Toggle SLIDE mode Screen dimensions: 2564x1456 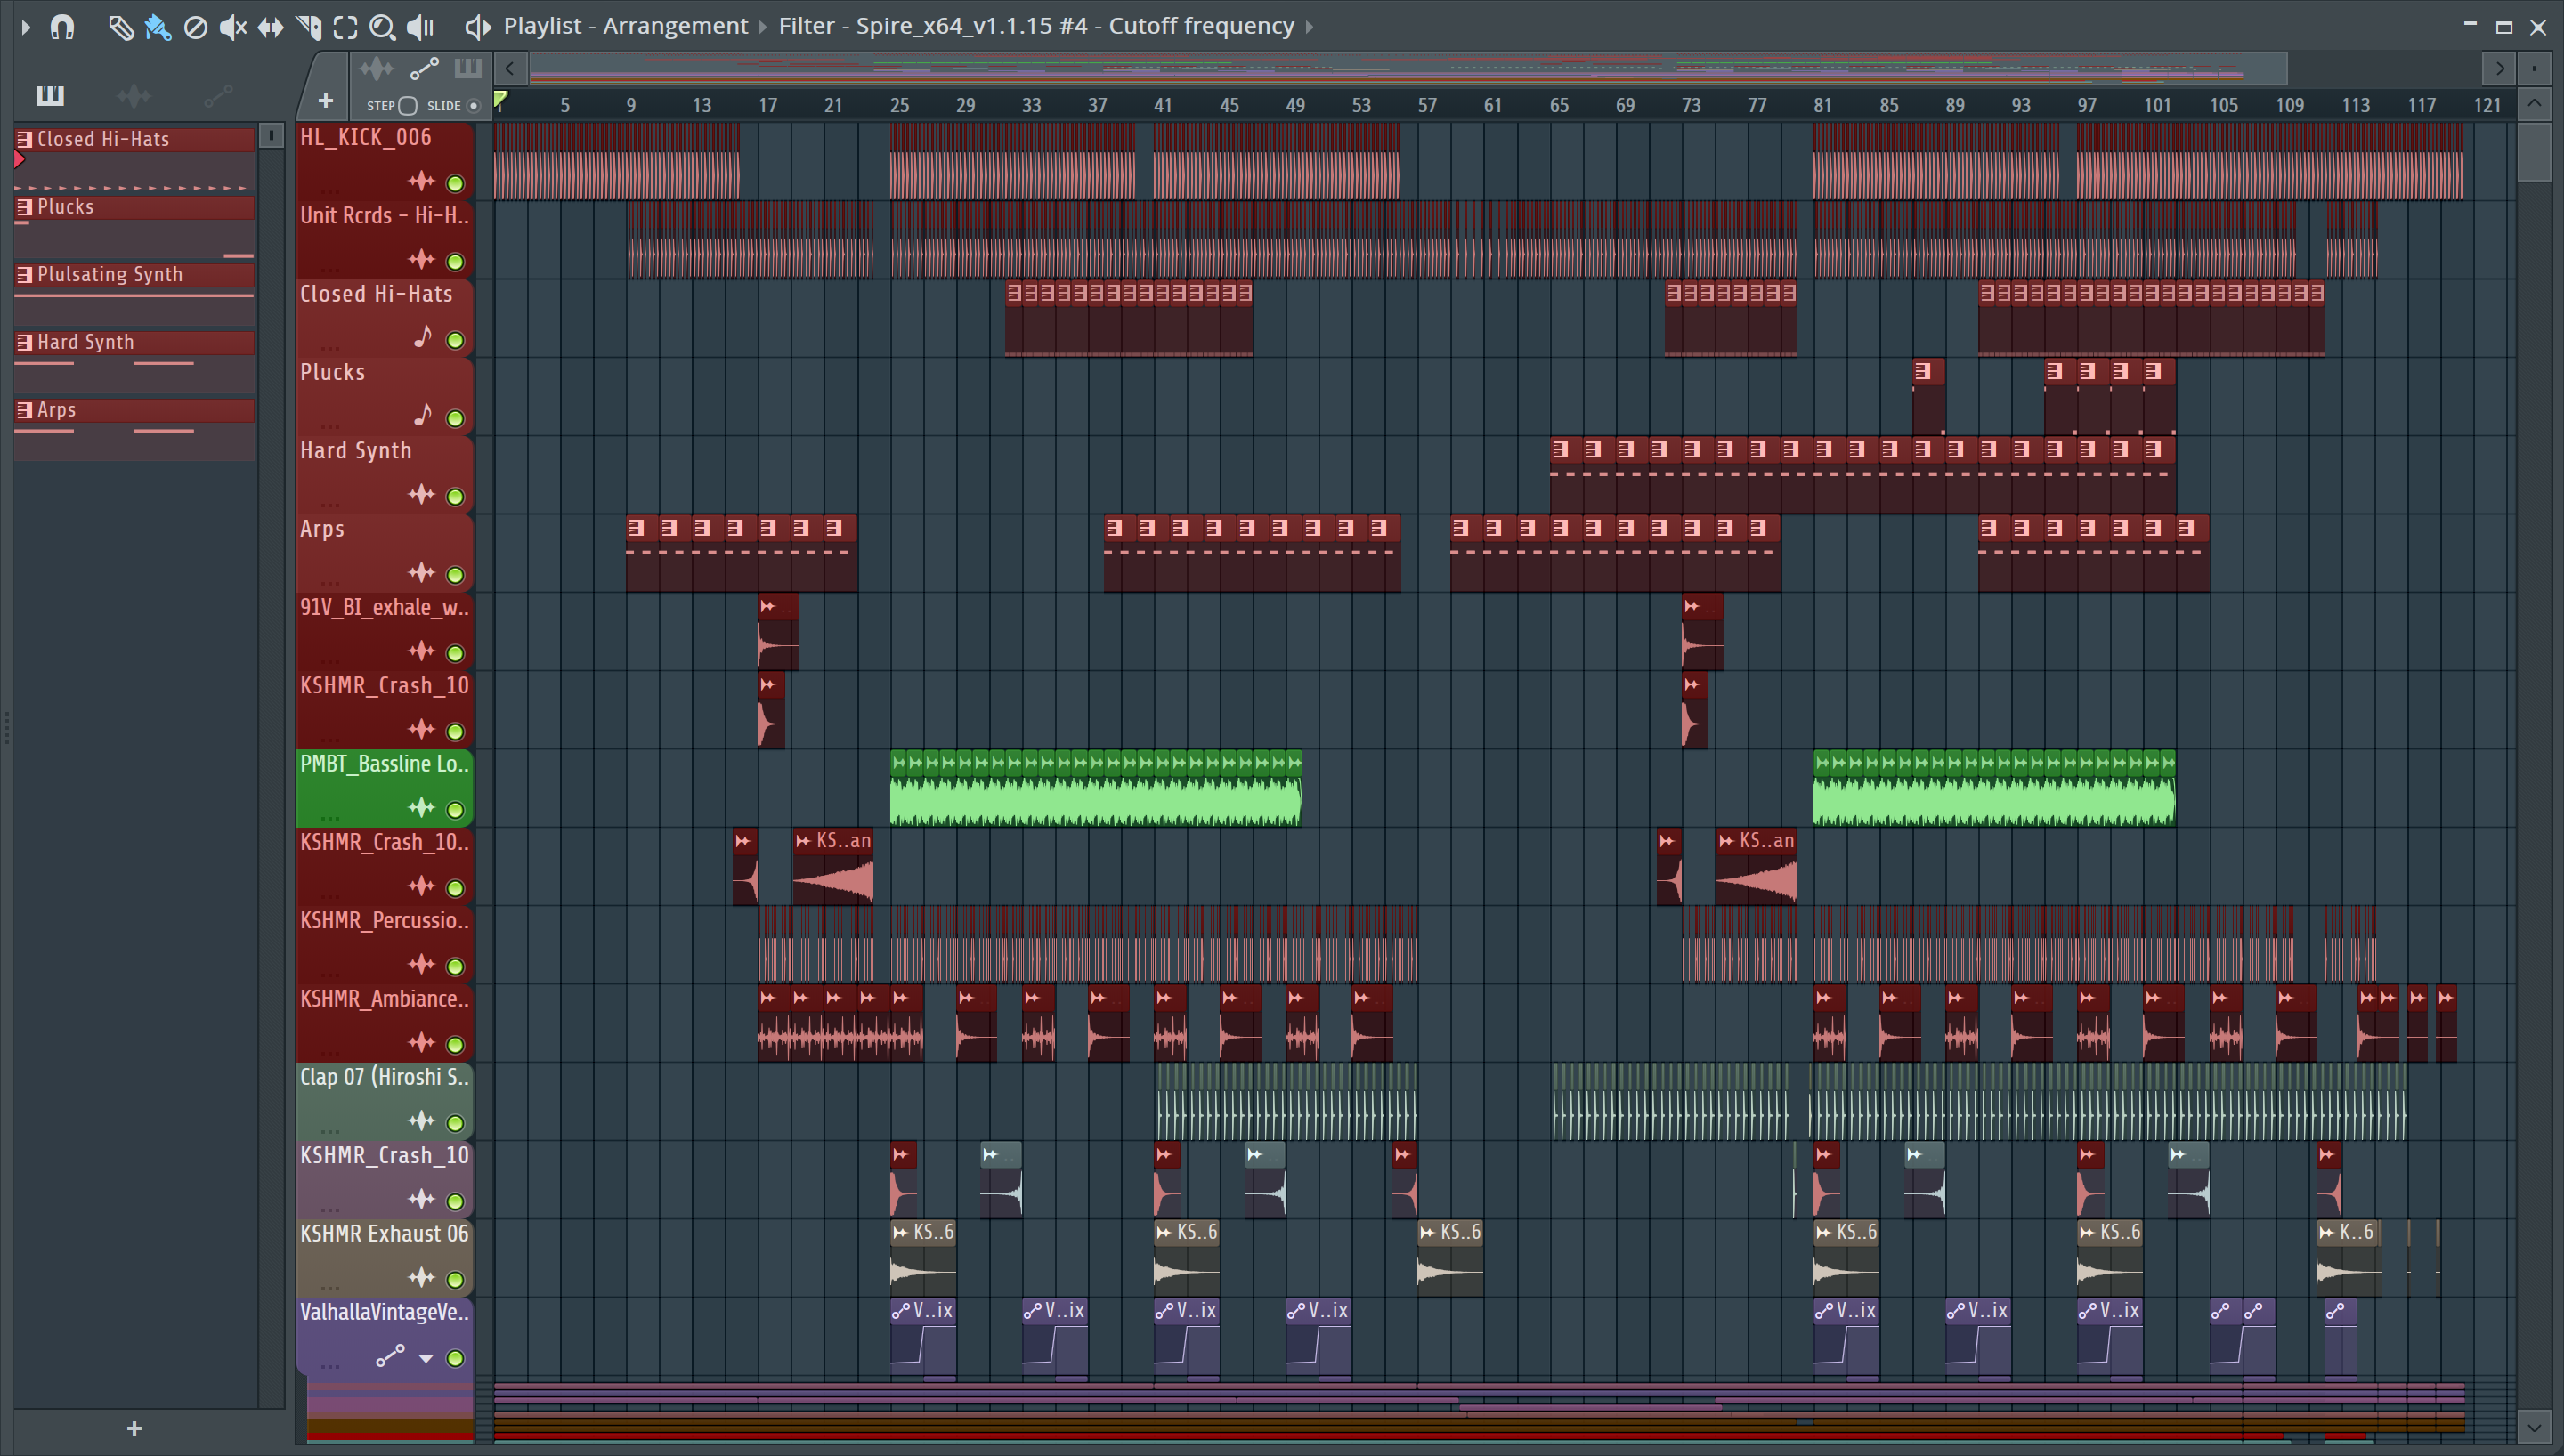(474, 106)
